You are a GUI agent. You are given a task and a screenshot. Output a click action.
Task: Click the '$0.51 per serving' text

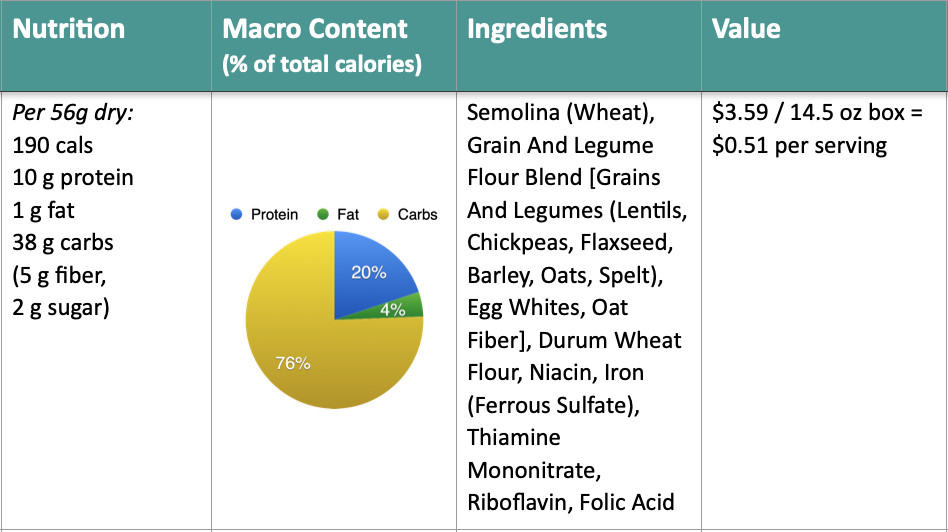pyautogui.click(x=799, y=145)
